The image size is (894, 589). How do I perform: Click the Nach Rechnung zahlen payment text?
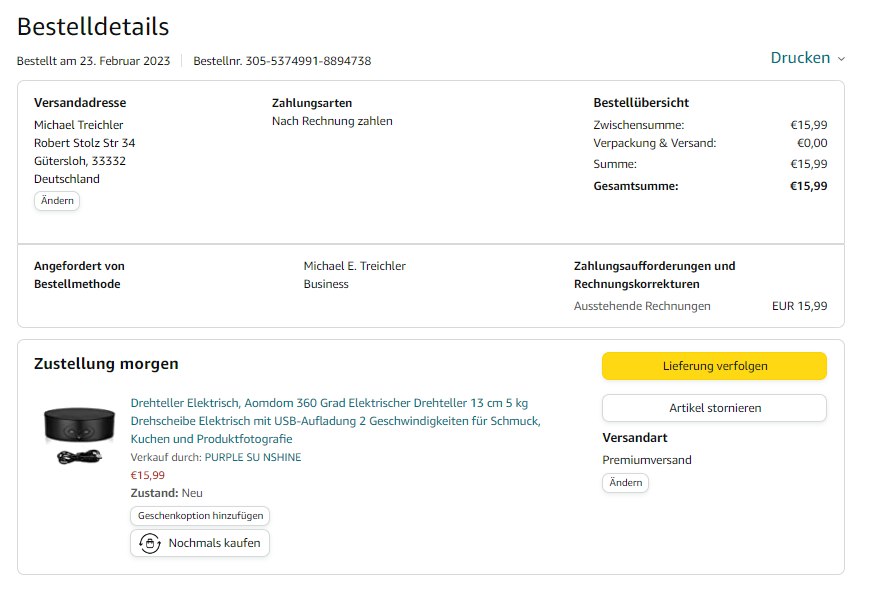332,121
